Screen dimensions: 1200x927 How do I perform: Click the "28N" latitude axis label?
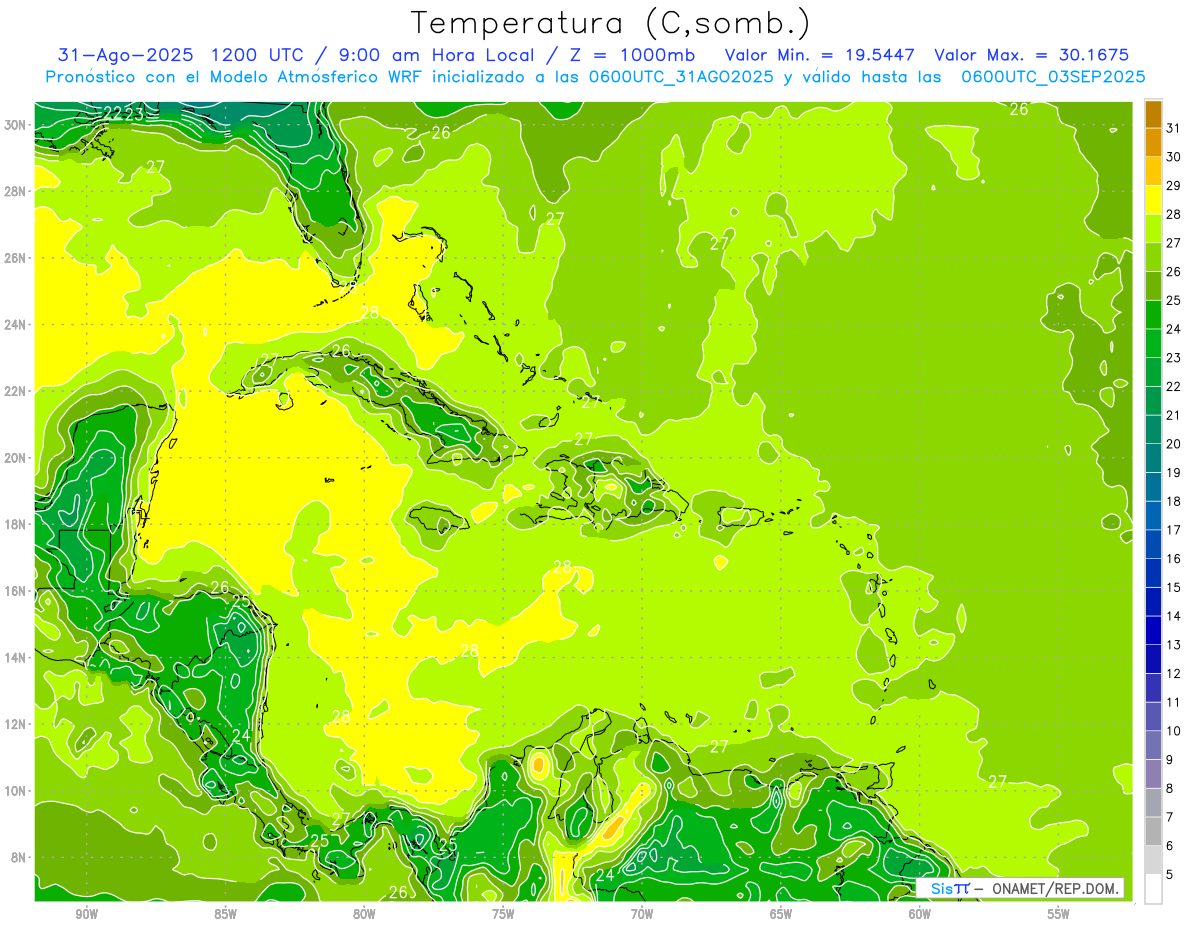click(15, 191)
